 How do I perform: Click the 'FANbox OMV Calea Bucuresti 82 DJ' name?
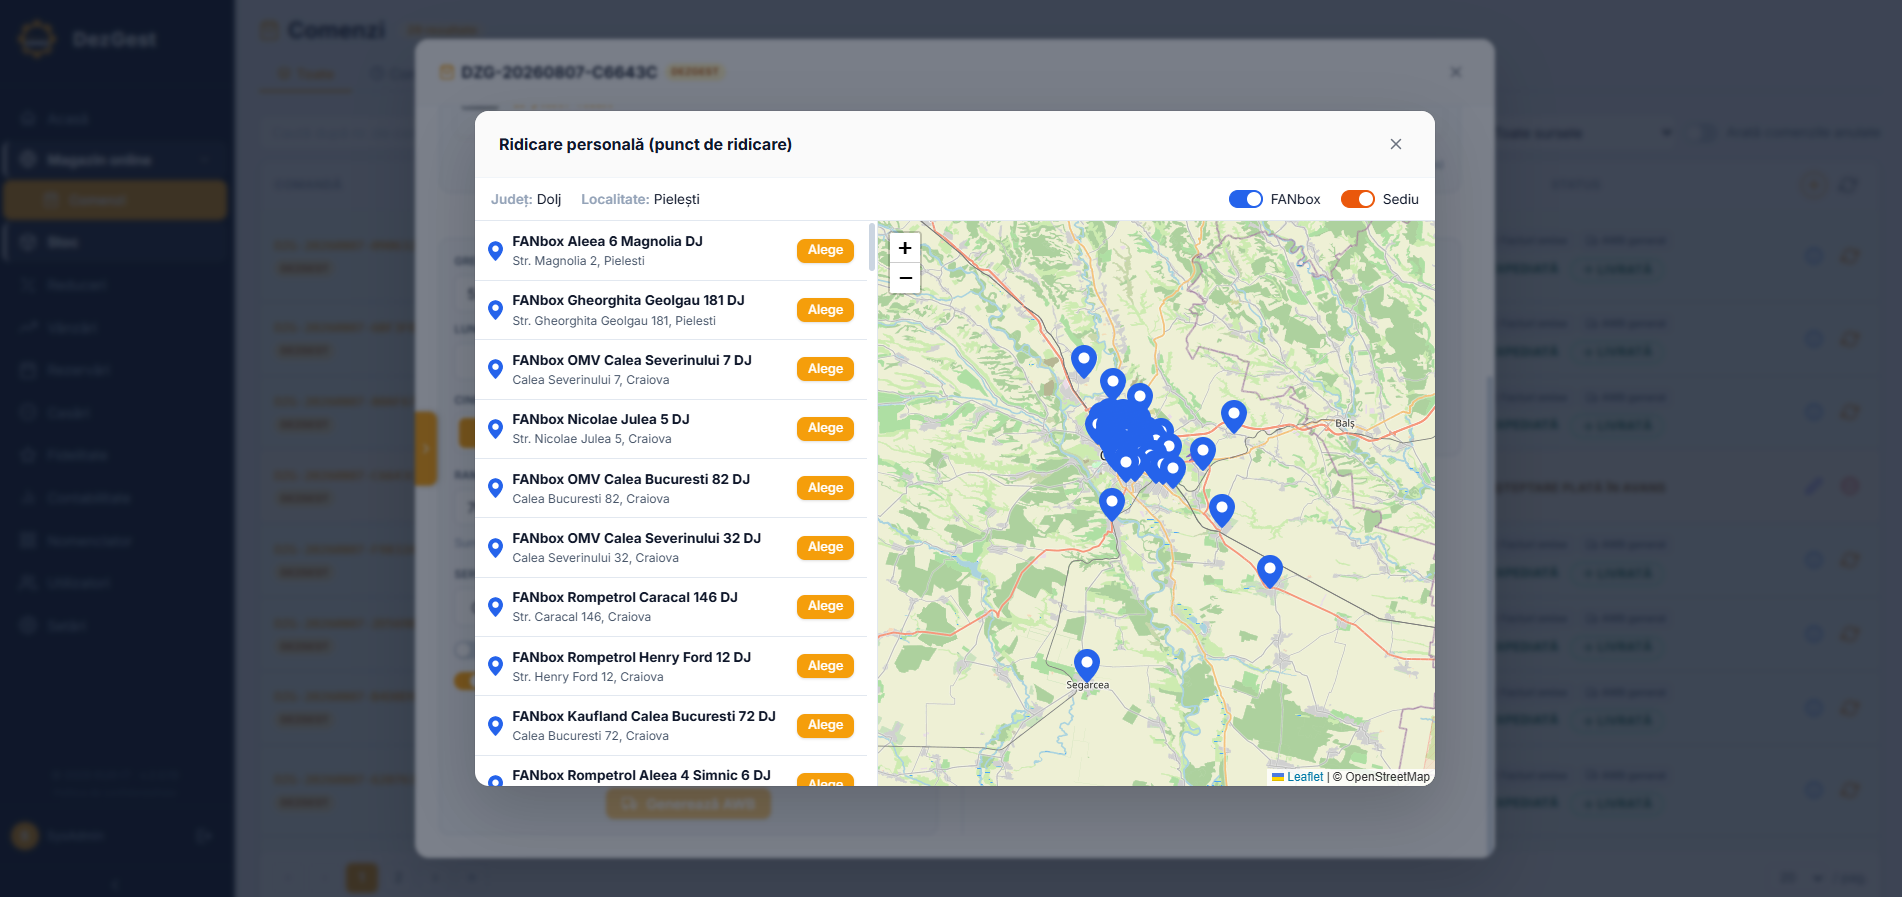tap(631, 479)
